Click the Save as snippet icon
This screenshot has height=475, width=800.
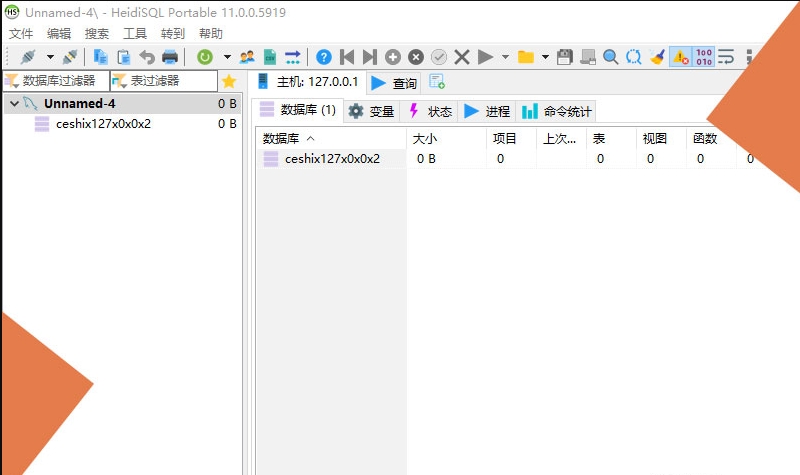(x=588, y=57)
